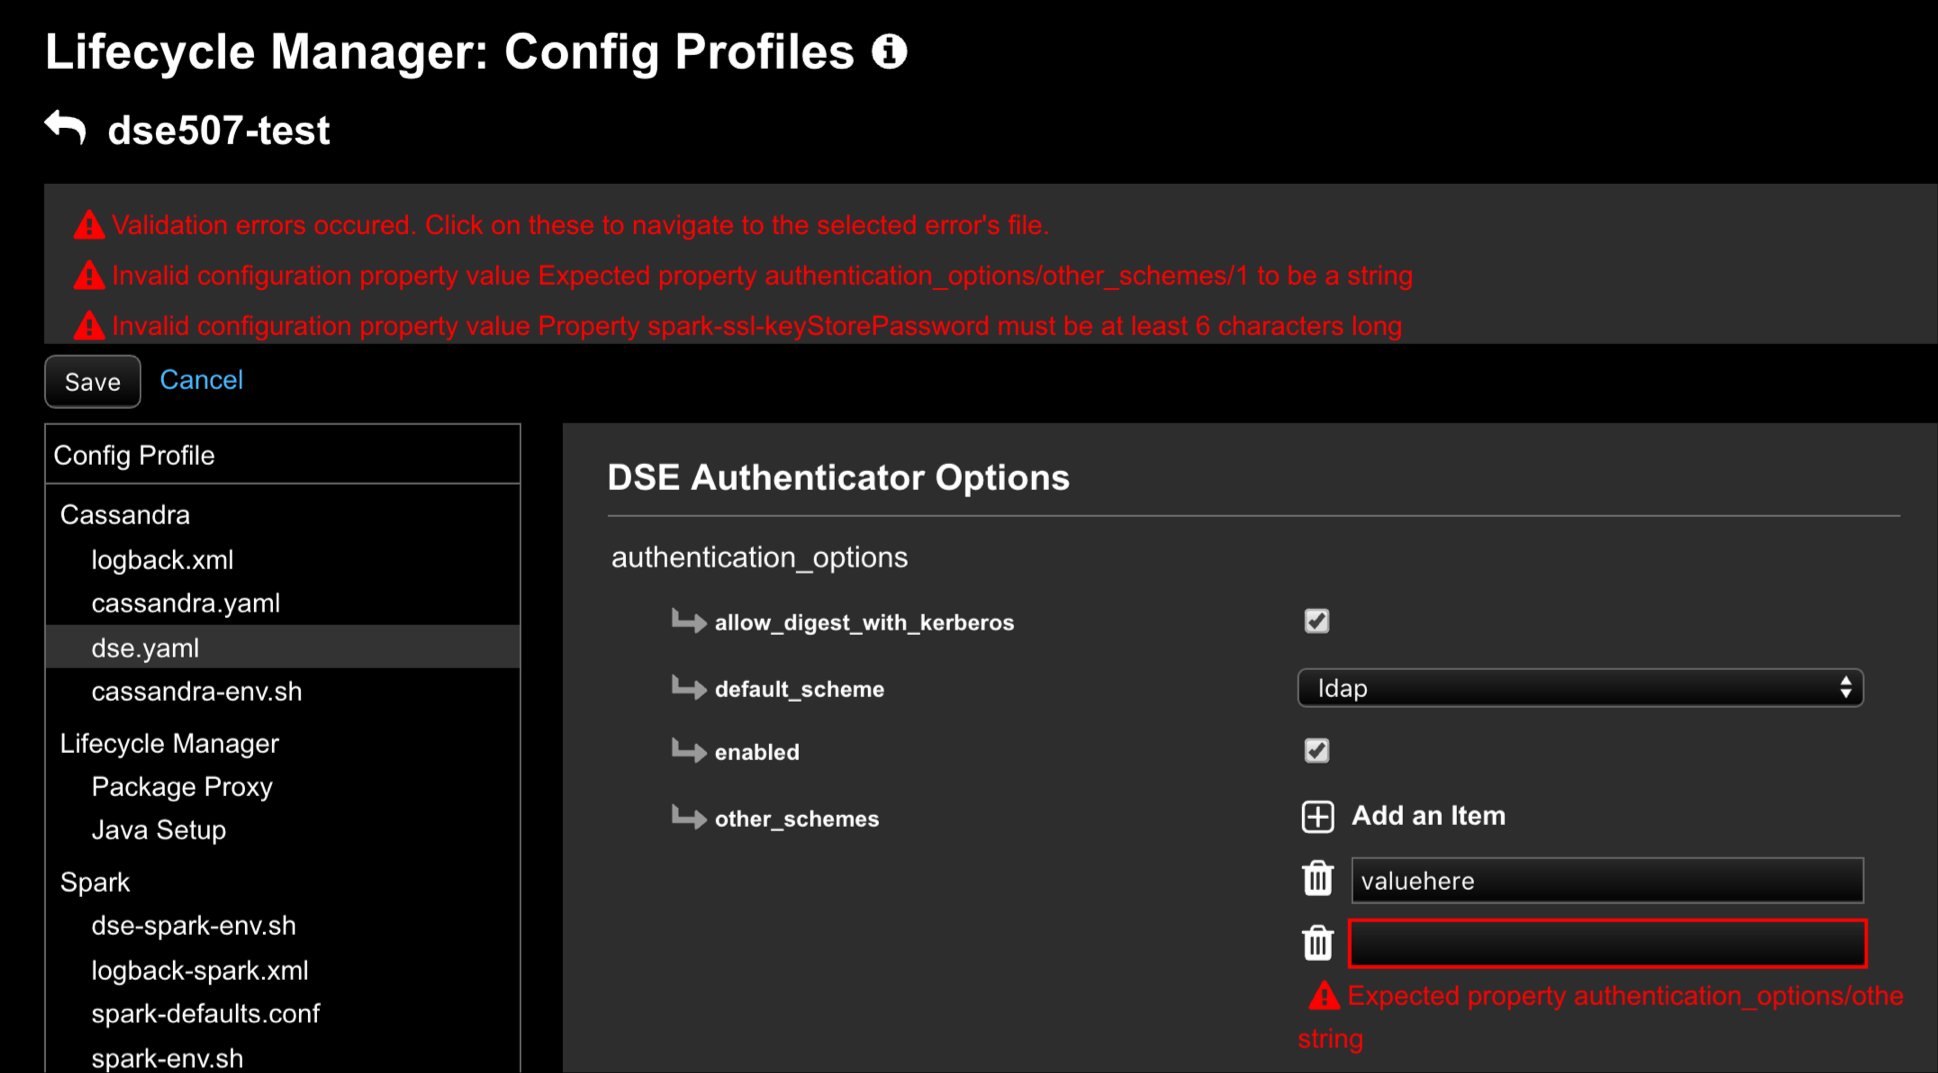This screenshot has width=1938, height=1073.
Task: Click the warning triangle for the keyStorePassword error
Action: pos(89,326)
